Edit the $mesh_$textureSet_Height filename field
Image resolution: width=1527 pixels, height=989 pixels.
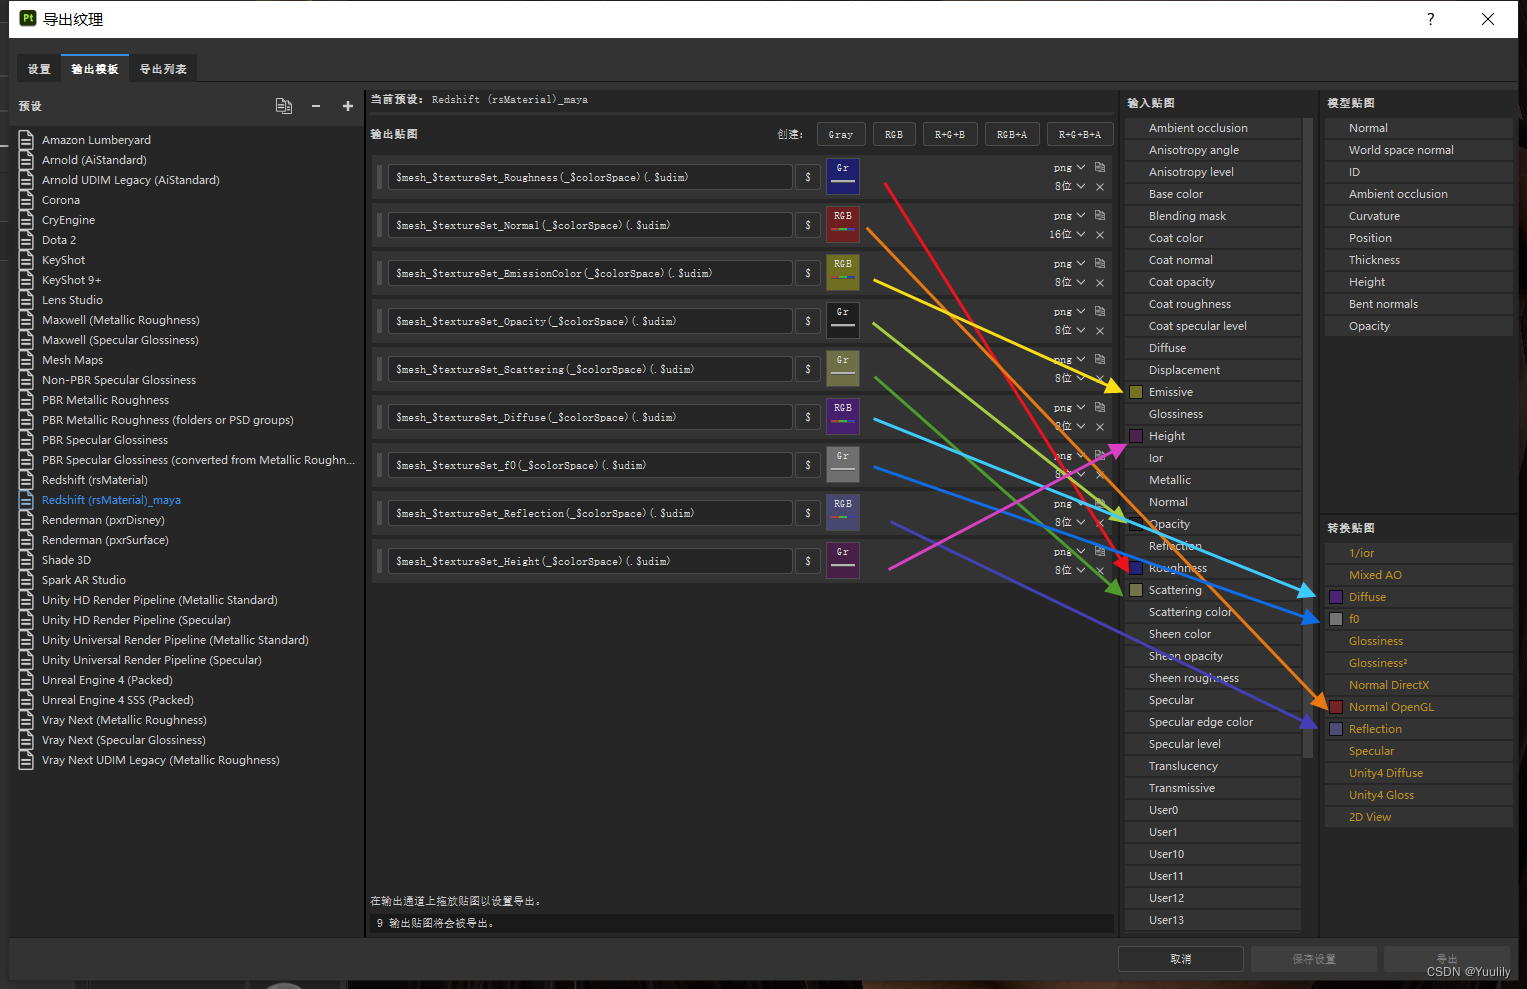click(590, 561)
